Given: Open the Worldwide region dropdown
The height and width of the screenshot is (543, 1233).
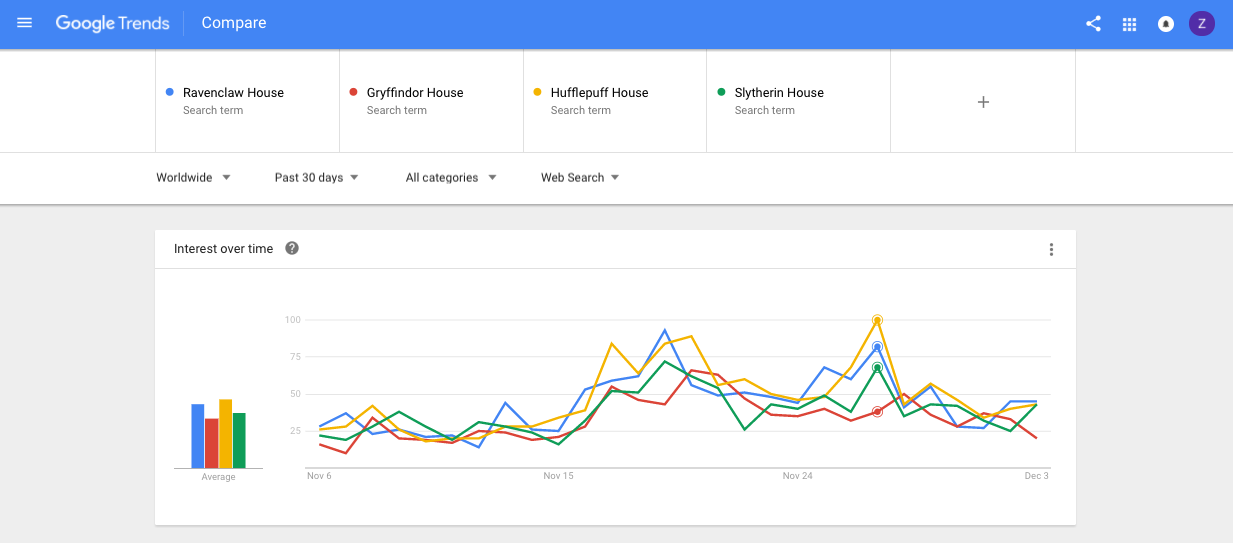Looking at the screenshot, I should pos(194,178).
